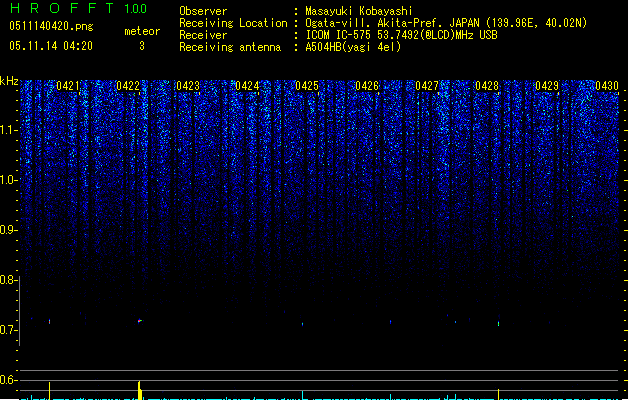Click the kHz axis unit label
The image size is (629, 400).
coord(9,81)
